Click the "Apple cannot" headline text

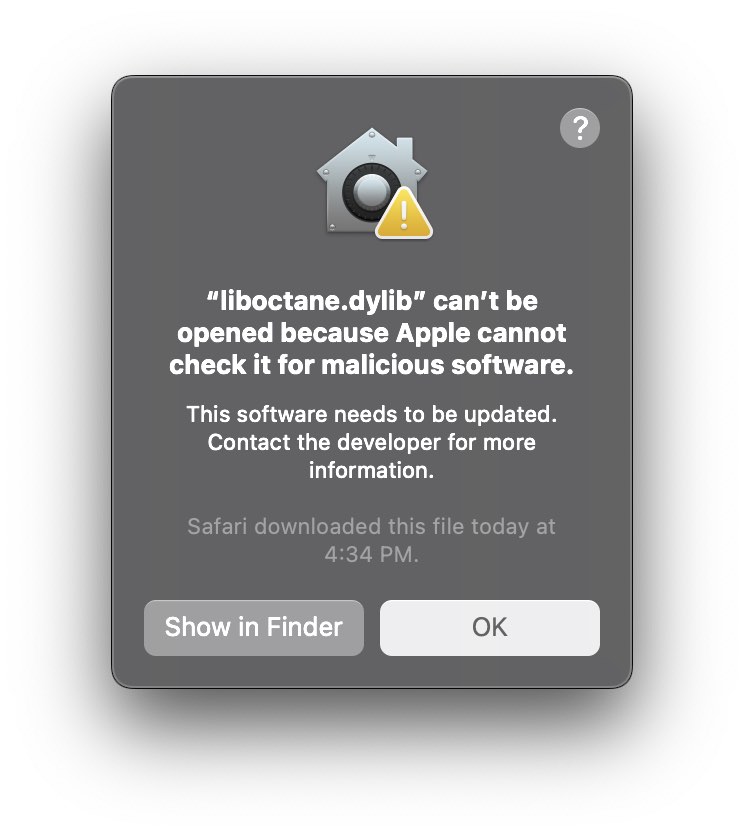pos(481,333)
